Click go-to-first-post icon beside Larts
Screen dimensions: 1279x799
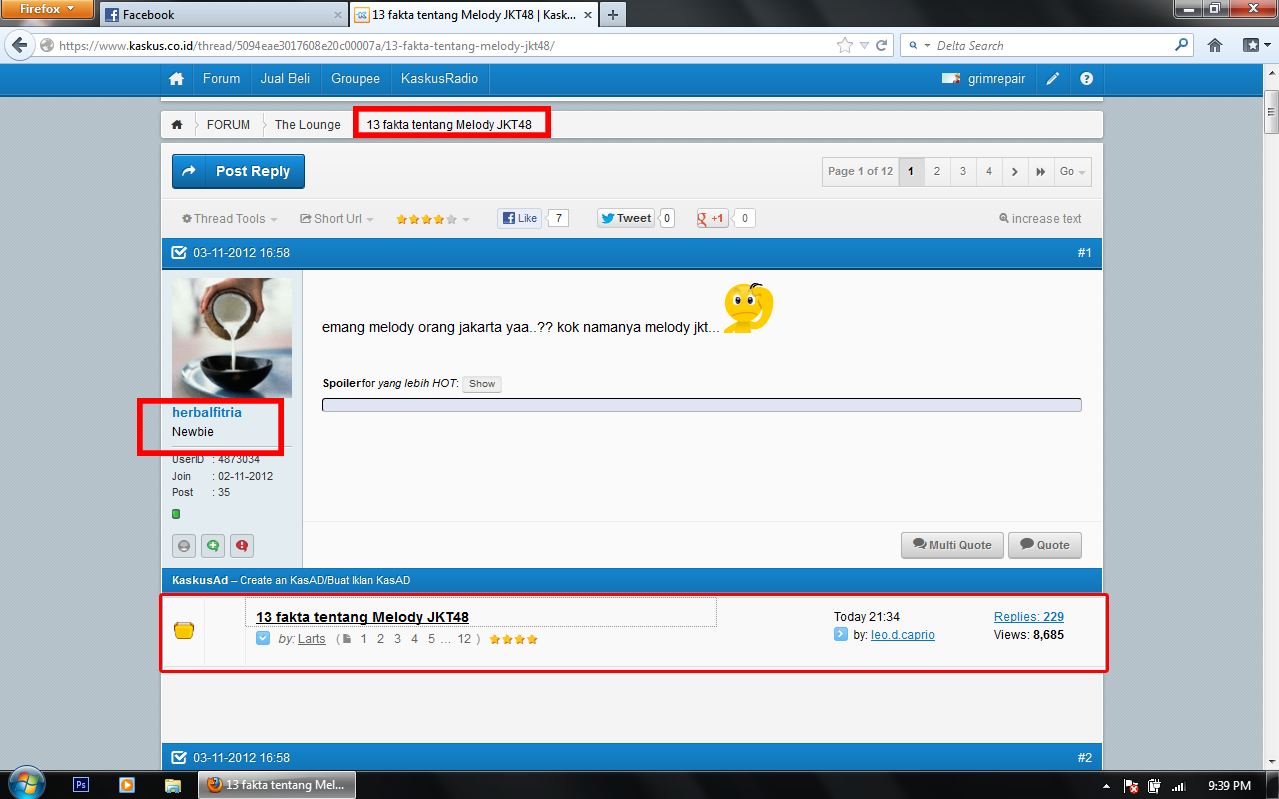263,638
